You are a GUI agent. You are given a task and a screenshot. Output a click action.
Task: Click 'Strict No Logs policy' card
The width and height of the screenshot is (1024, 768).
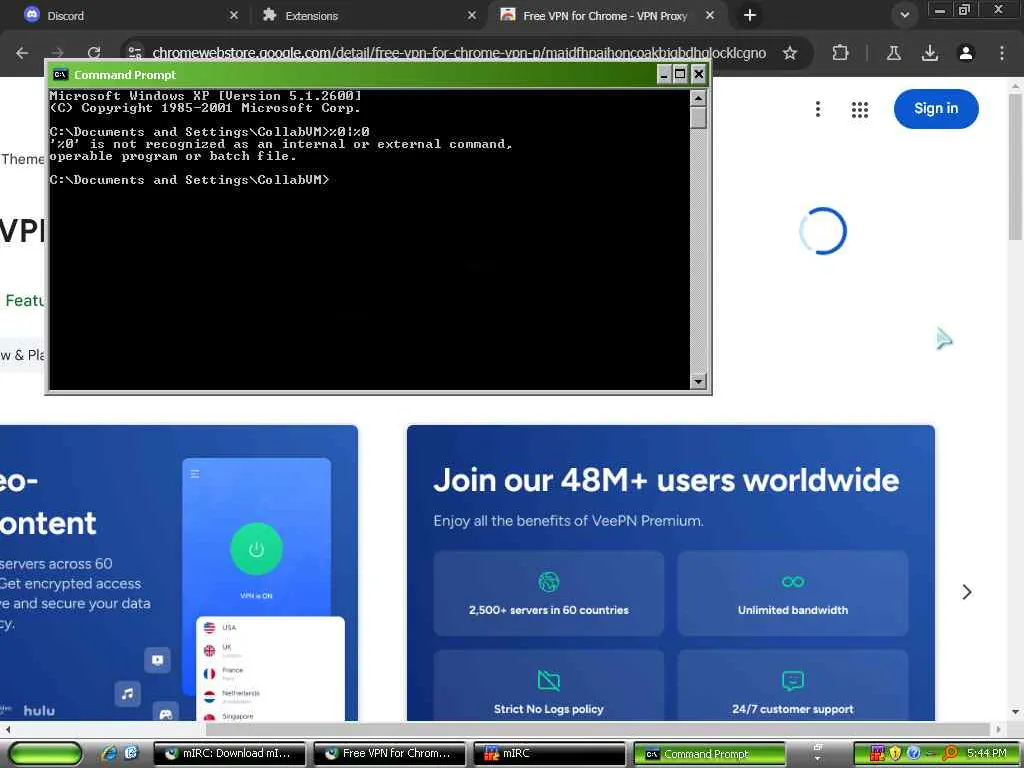point(549,686)
